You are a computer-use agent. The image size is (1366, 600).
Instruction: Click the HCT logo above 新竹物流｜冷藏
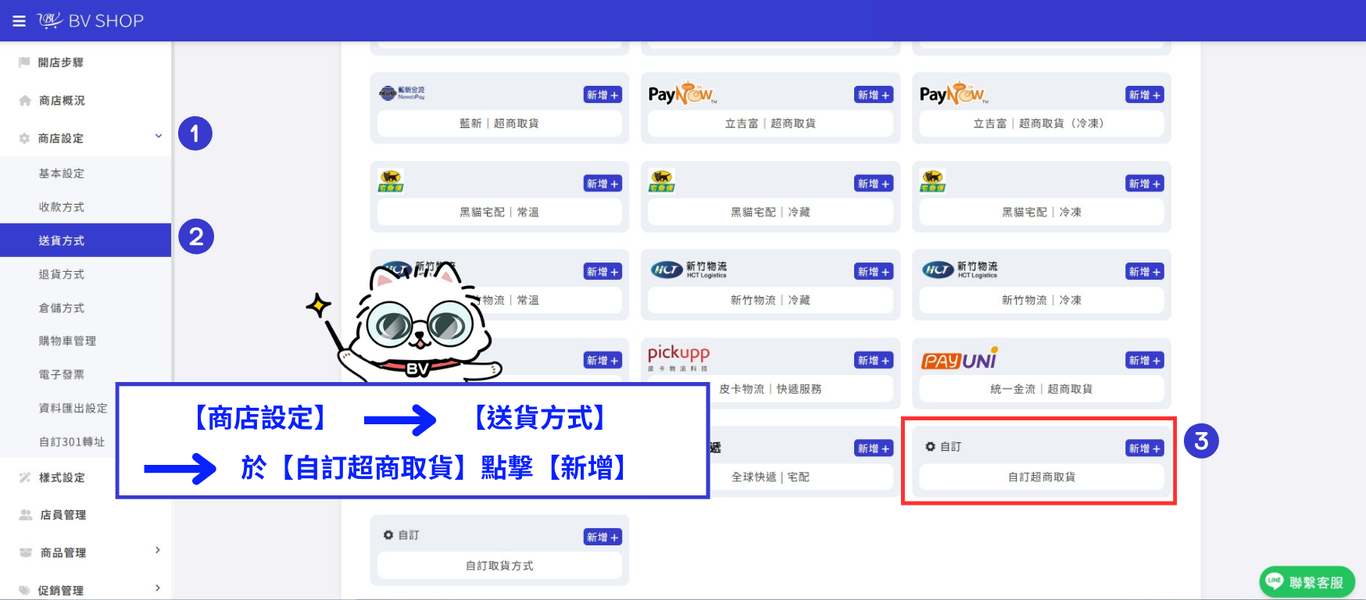click(689, 270)
